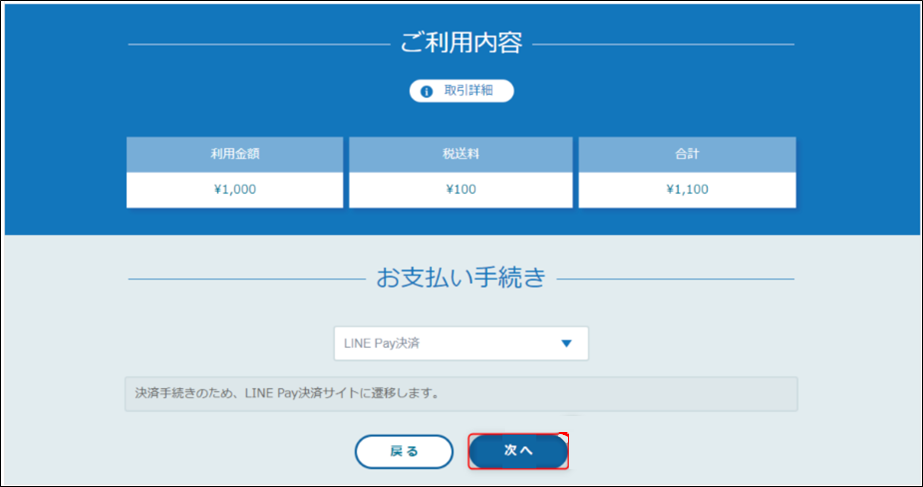Click the ご利用内容 section heading
This screenshot has height=487, width=923.
pos(461,43)
